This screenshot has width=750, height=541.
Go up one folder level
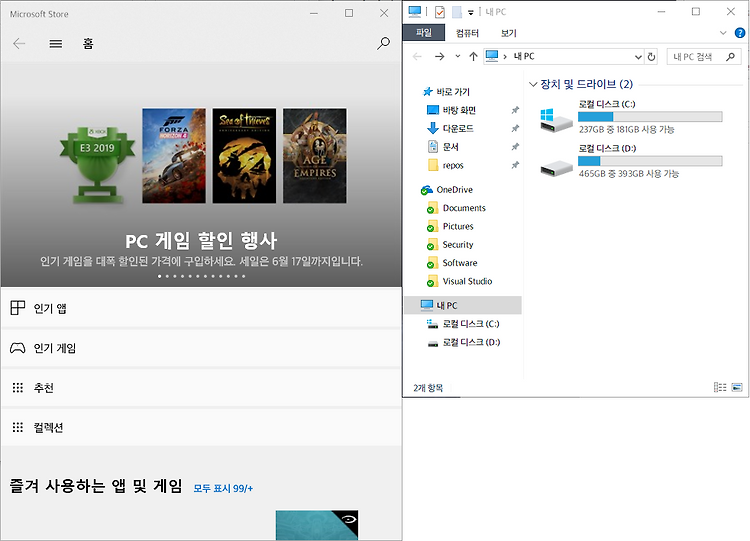473,56
